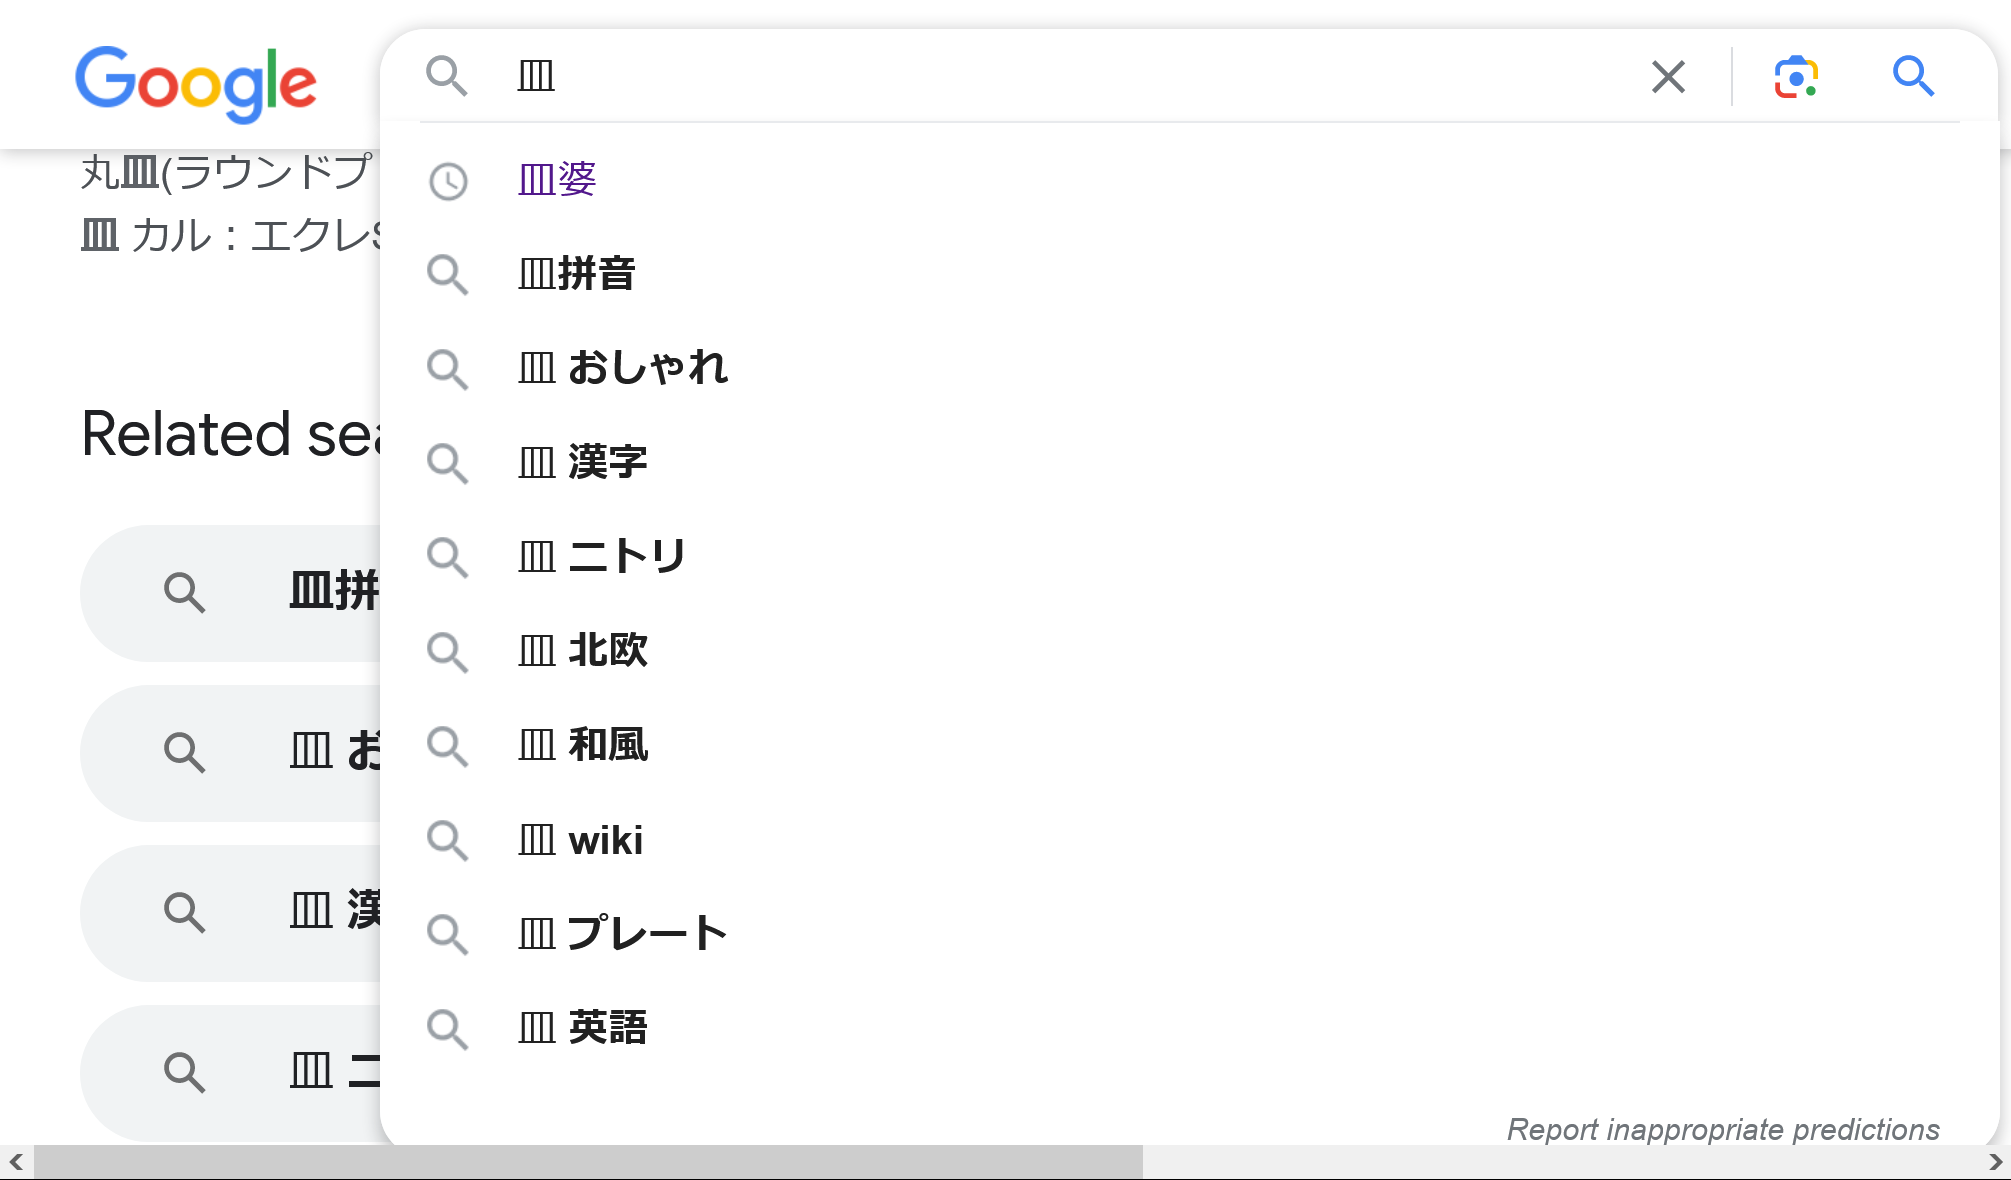Pick the 皿 ニトリ suggestion
2011x1180 pixels.
click(x=1190, y=557)
